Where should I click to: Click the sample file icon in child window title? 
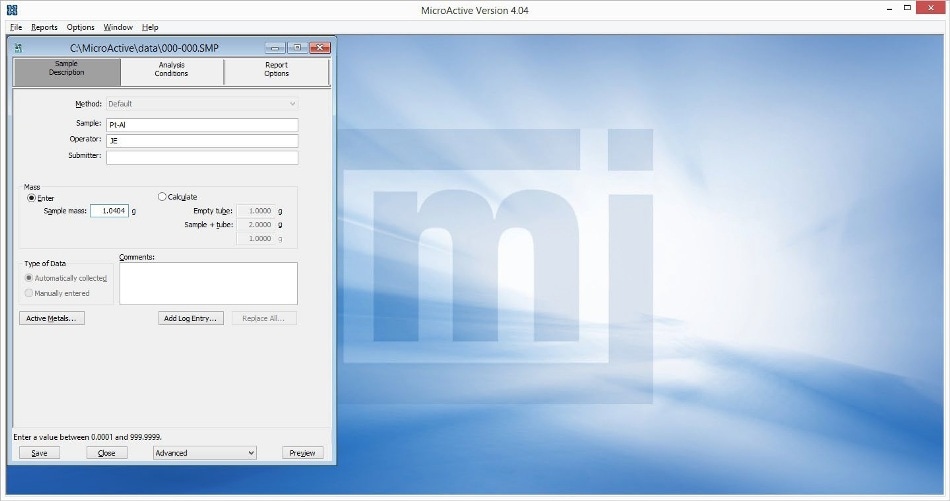tap(18, 48)
